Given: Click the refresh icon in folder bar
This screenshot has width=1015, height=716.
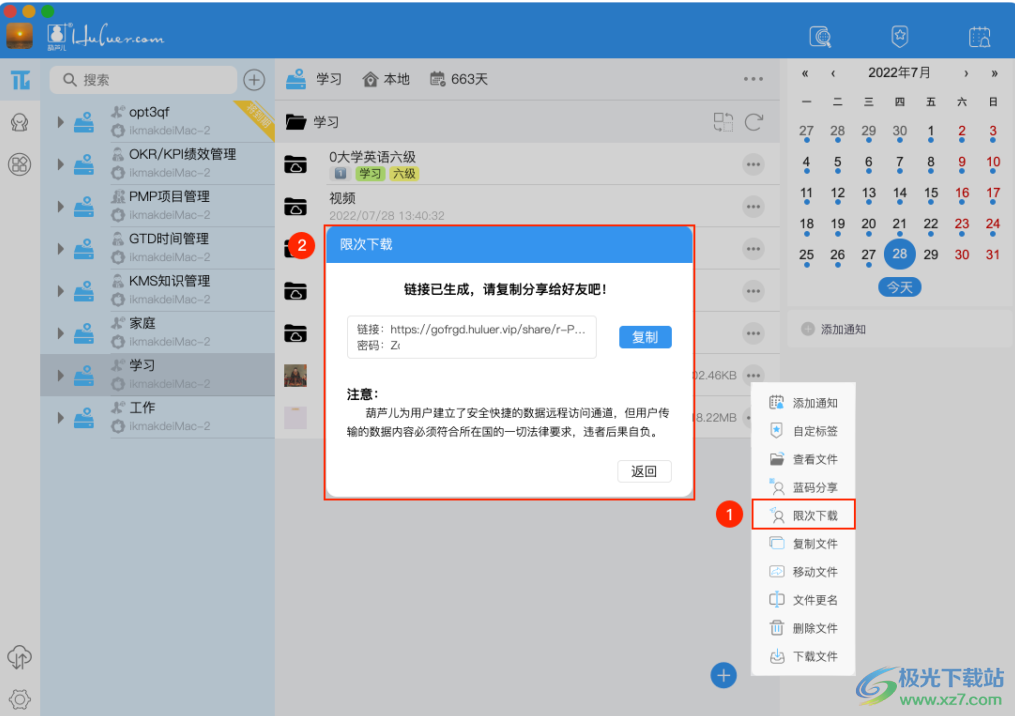Looking at the screenshot, I should 753,122.
